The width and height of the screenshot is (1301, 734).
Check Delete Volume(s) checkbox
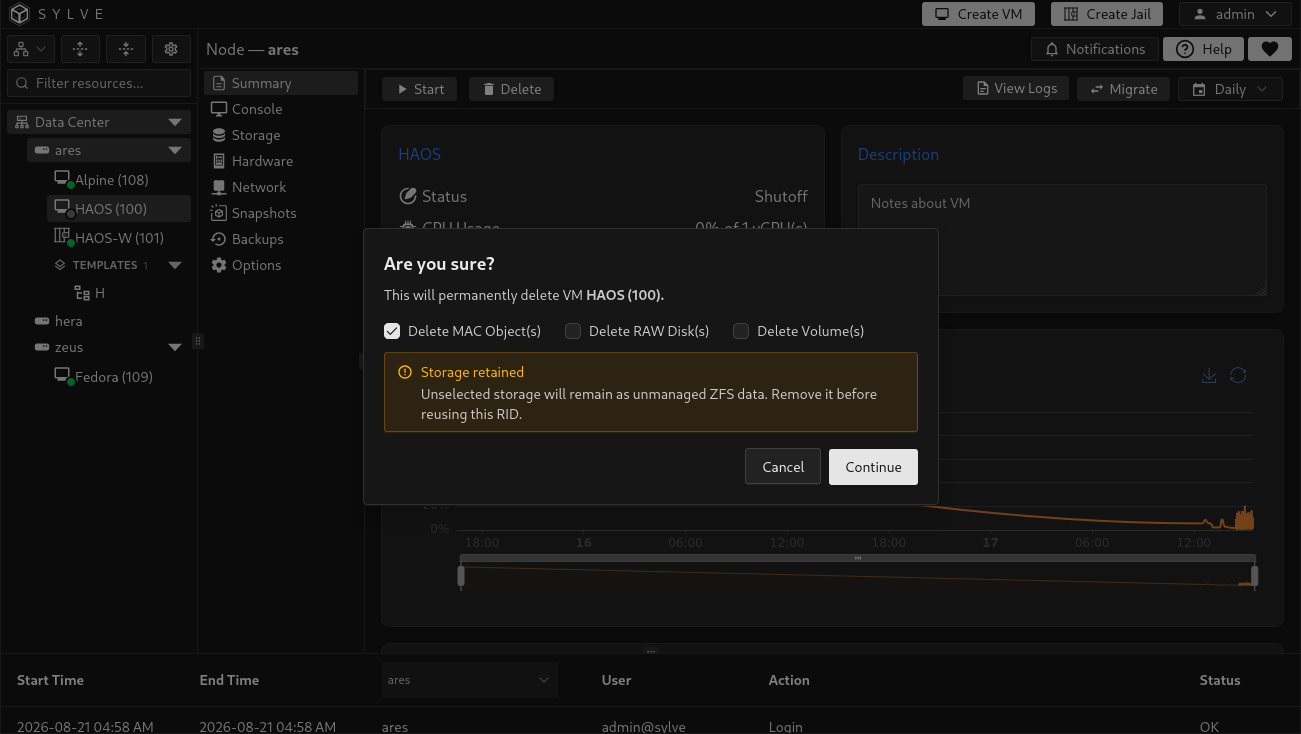click(741, 331)
